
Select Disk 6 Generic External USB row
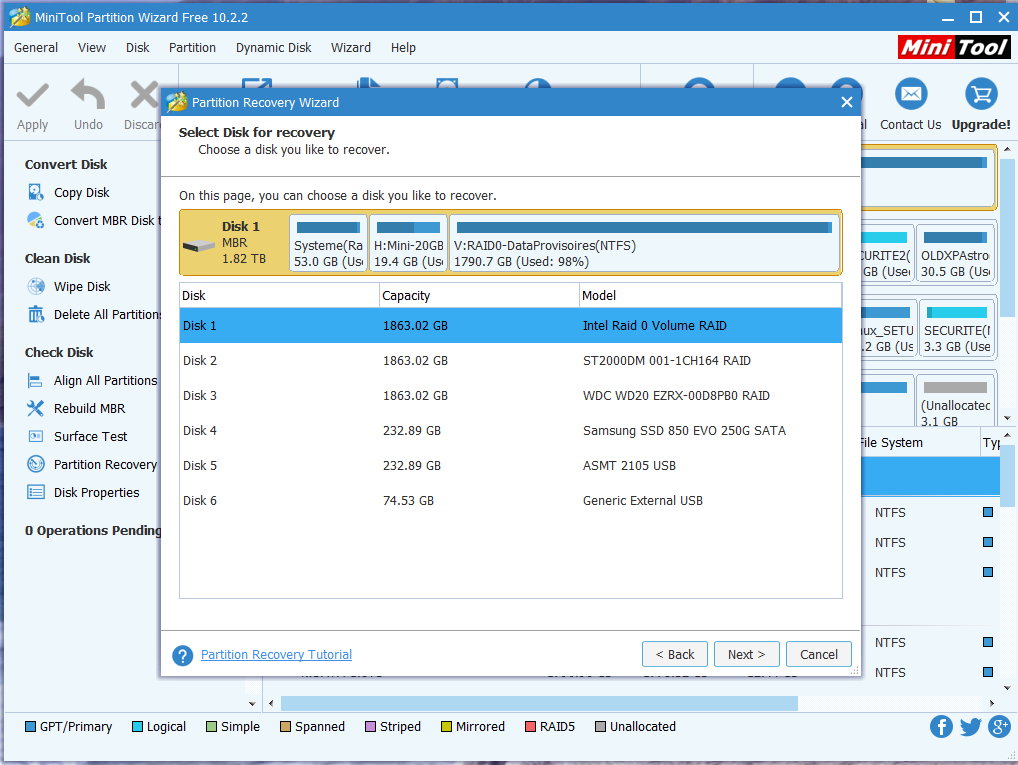[x=511, y=501]
